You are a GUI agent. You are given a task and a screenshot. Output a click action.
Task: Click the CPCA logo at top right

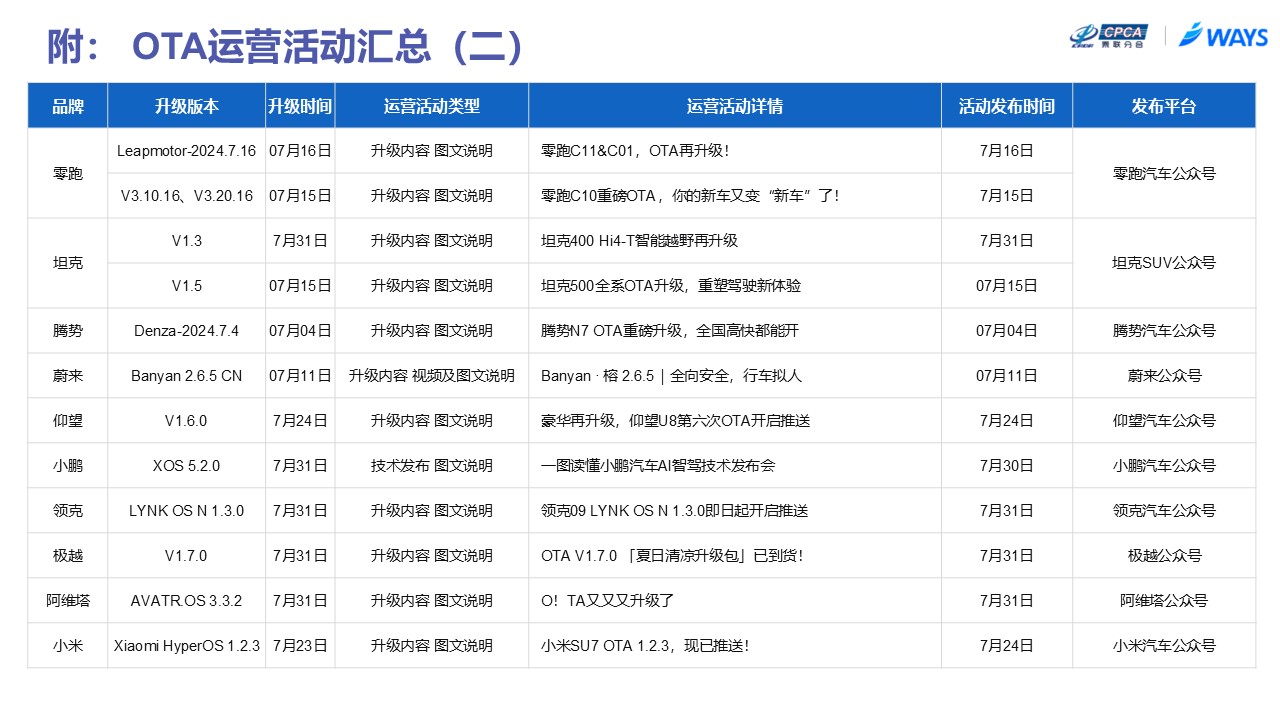(1108, 36)
